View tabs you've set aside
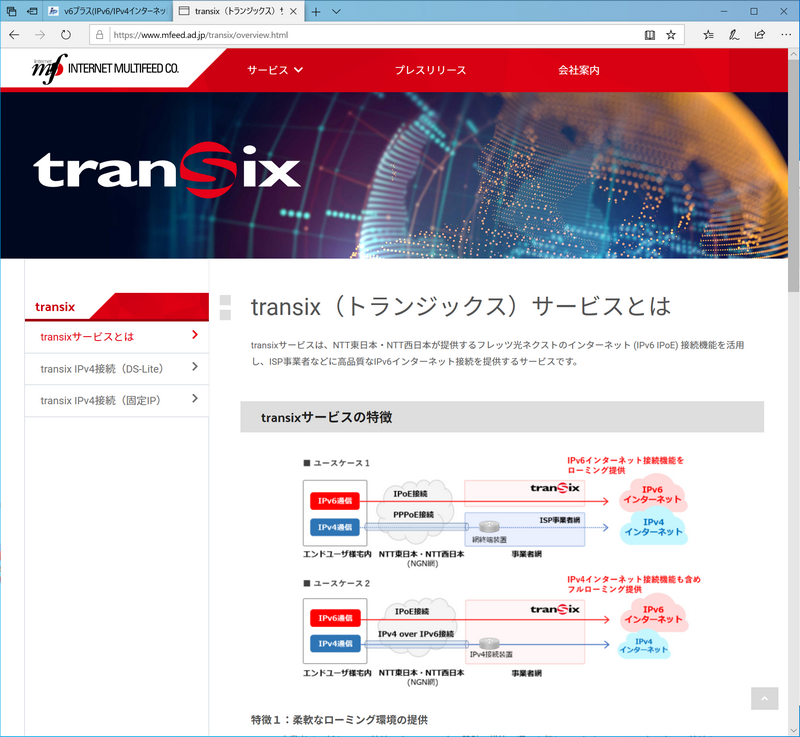 (x=31, y=12)
